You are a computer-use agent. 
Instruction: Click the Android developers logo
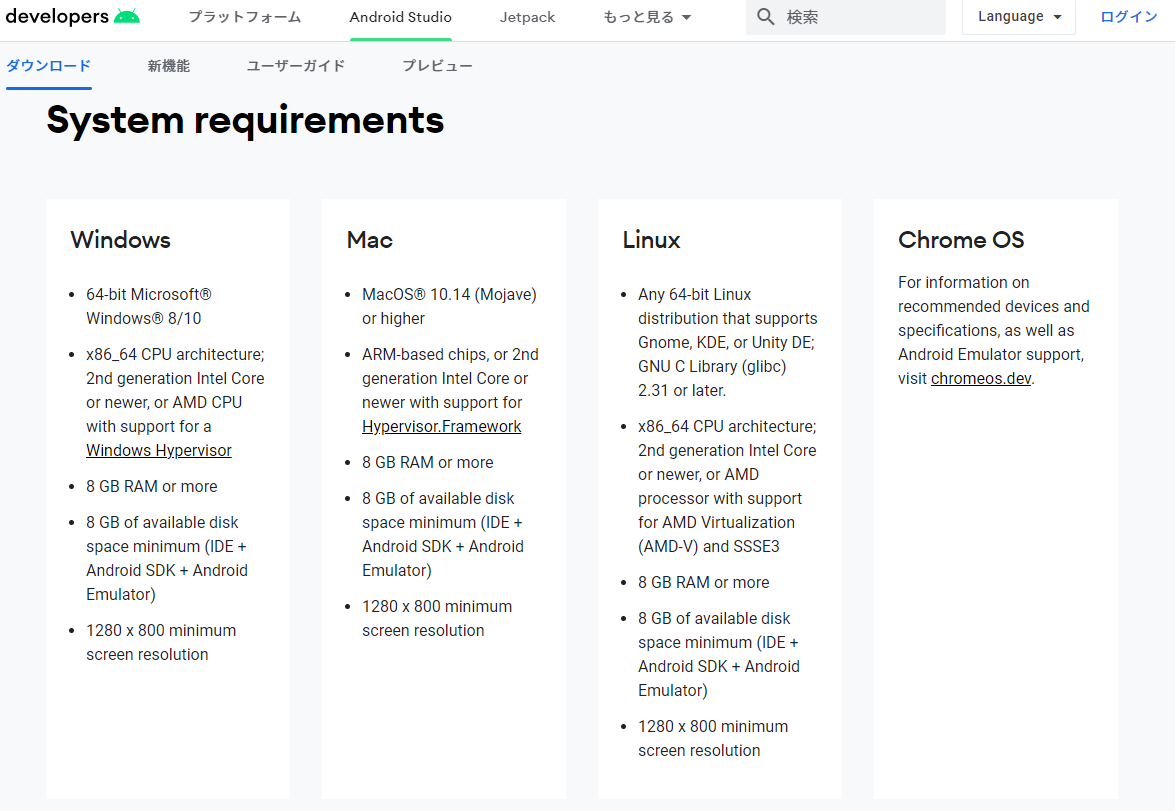coord(72,16)
